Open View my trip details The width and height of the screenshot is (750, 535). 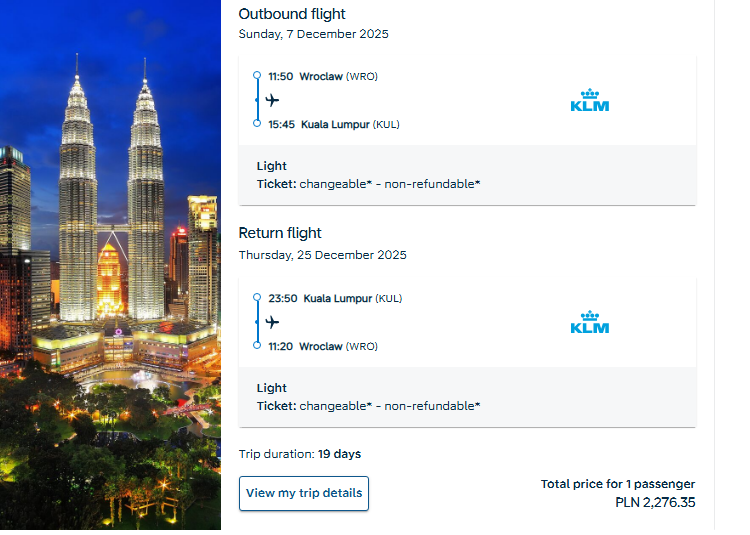pyautogui.click(x=304, y=493)
